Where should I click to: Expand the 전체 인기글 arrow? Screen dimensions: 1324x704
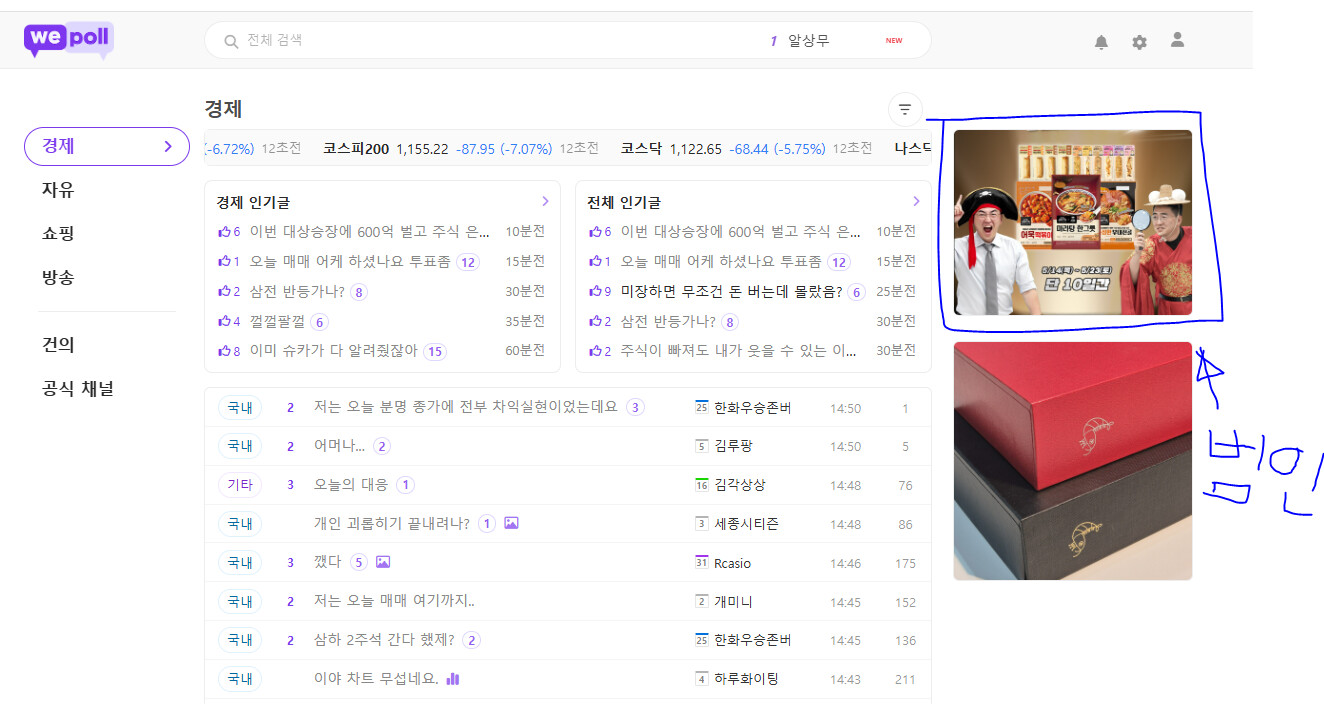coord(916,201)
